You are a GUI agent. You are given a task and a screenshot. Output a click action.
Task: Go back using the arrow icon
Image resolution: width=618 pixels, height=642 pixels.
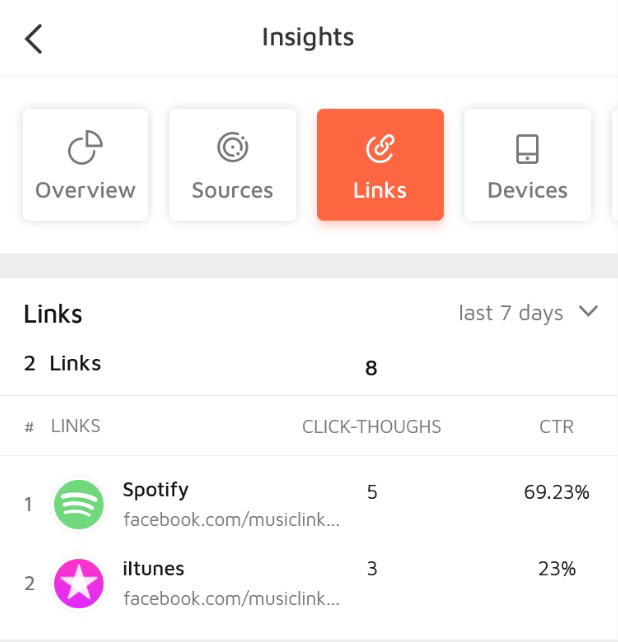tap(34, 39)
